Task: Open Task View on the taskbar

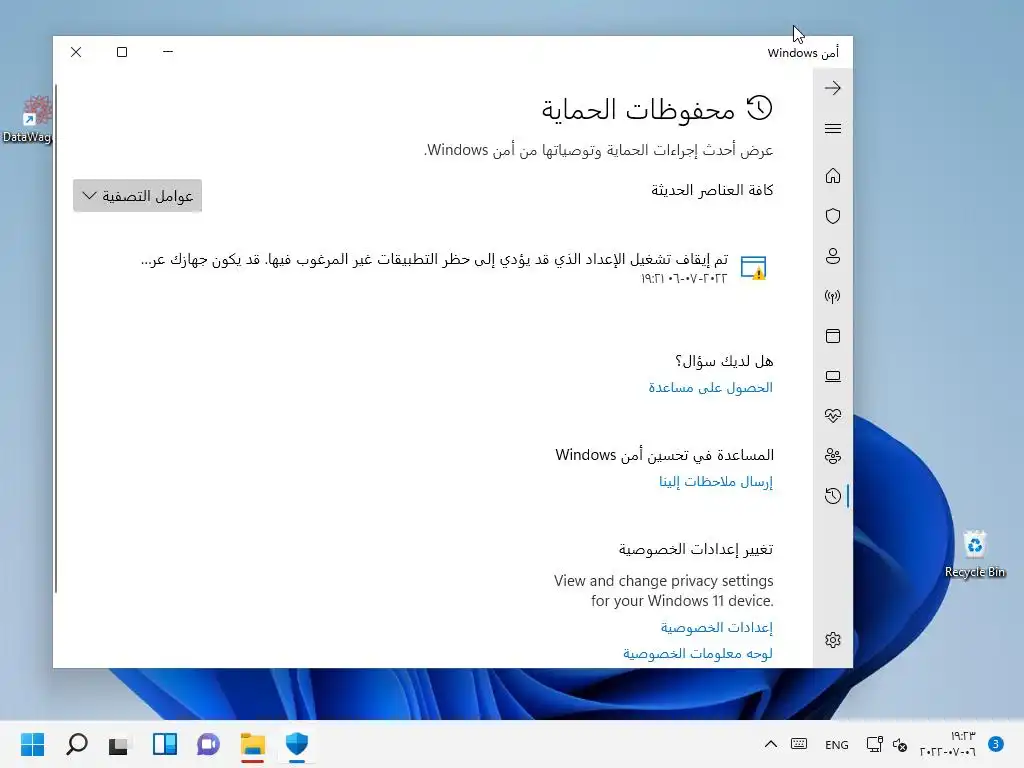Action: 119,744
